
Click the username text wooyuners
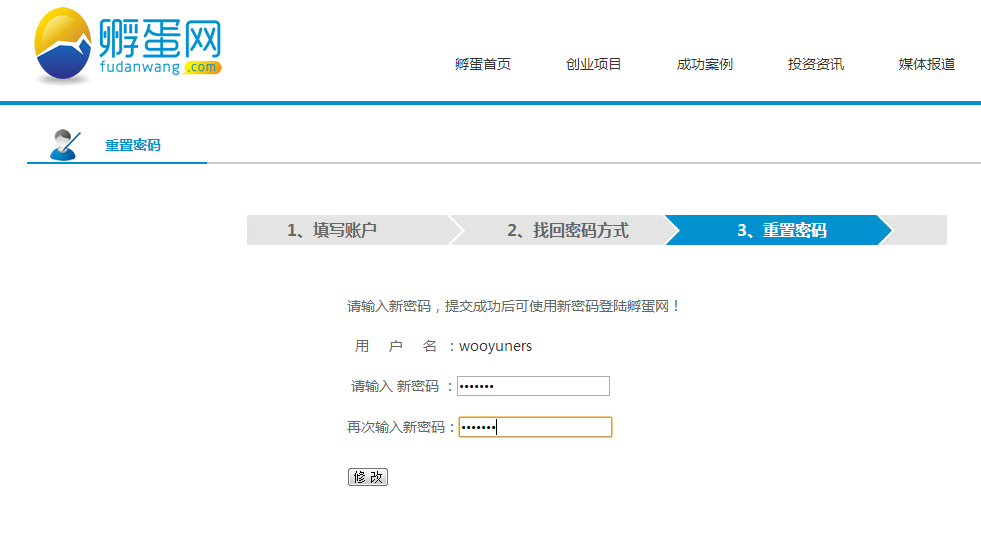(496, 346)
